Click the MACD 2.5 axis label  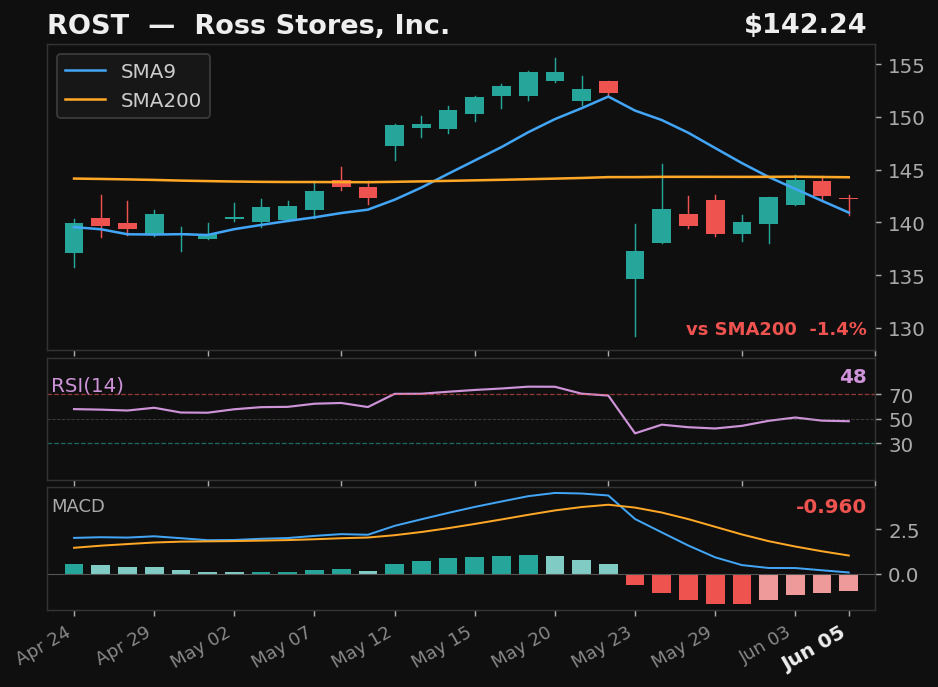[x=903, y=531]
